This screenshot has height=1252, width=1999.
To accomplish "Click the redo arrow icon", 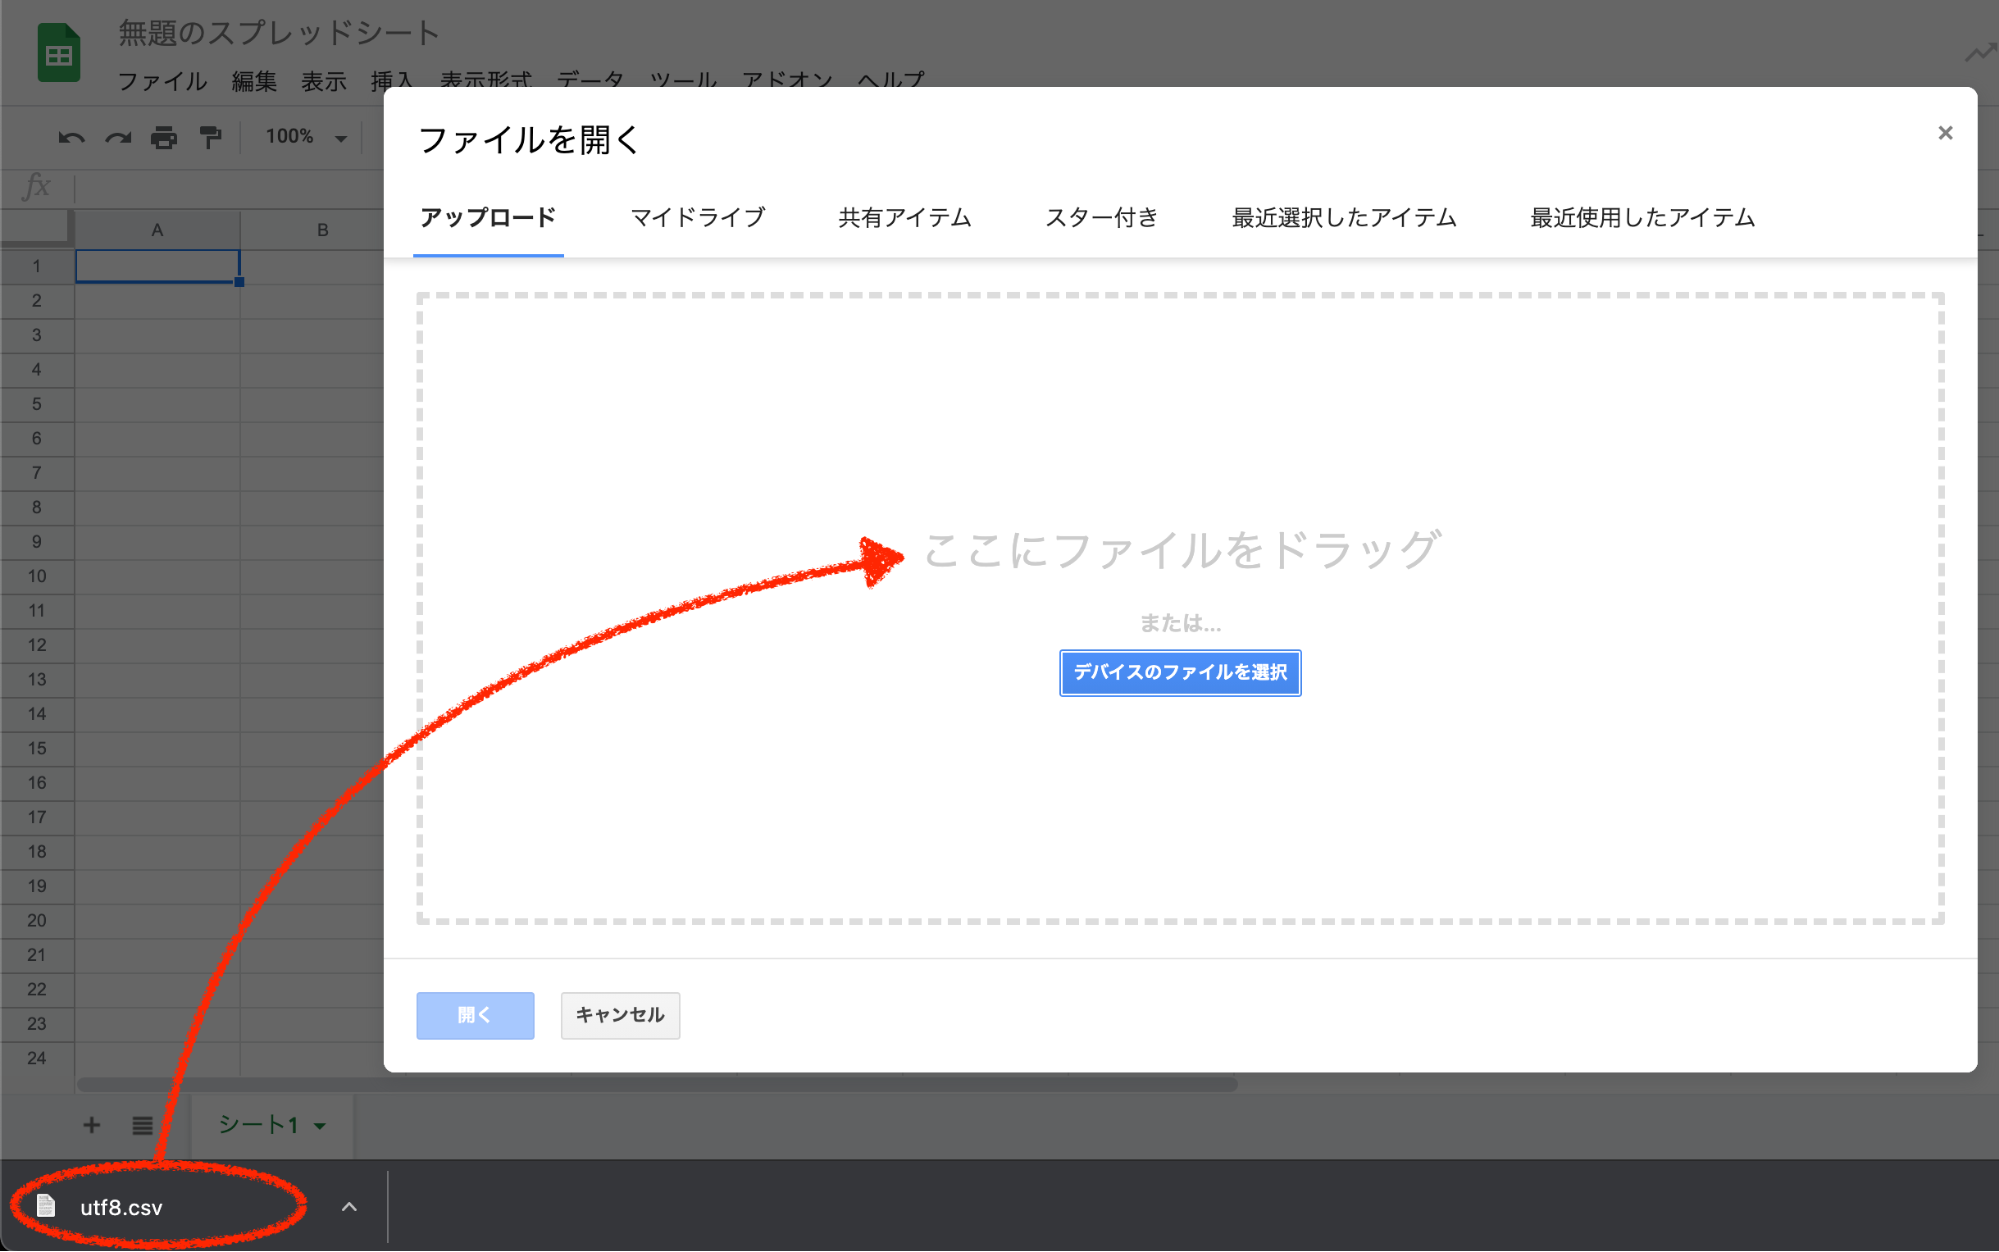I will click(x=118, y=137).
